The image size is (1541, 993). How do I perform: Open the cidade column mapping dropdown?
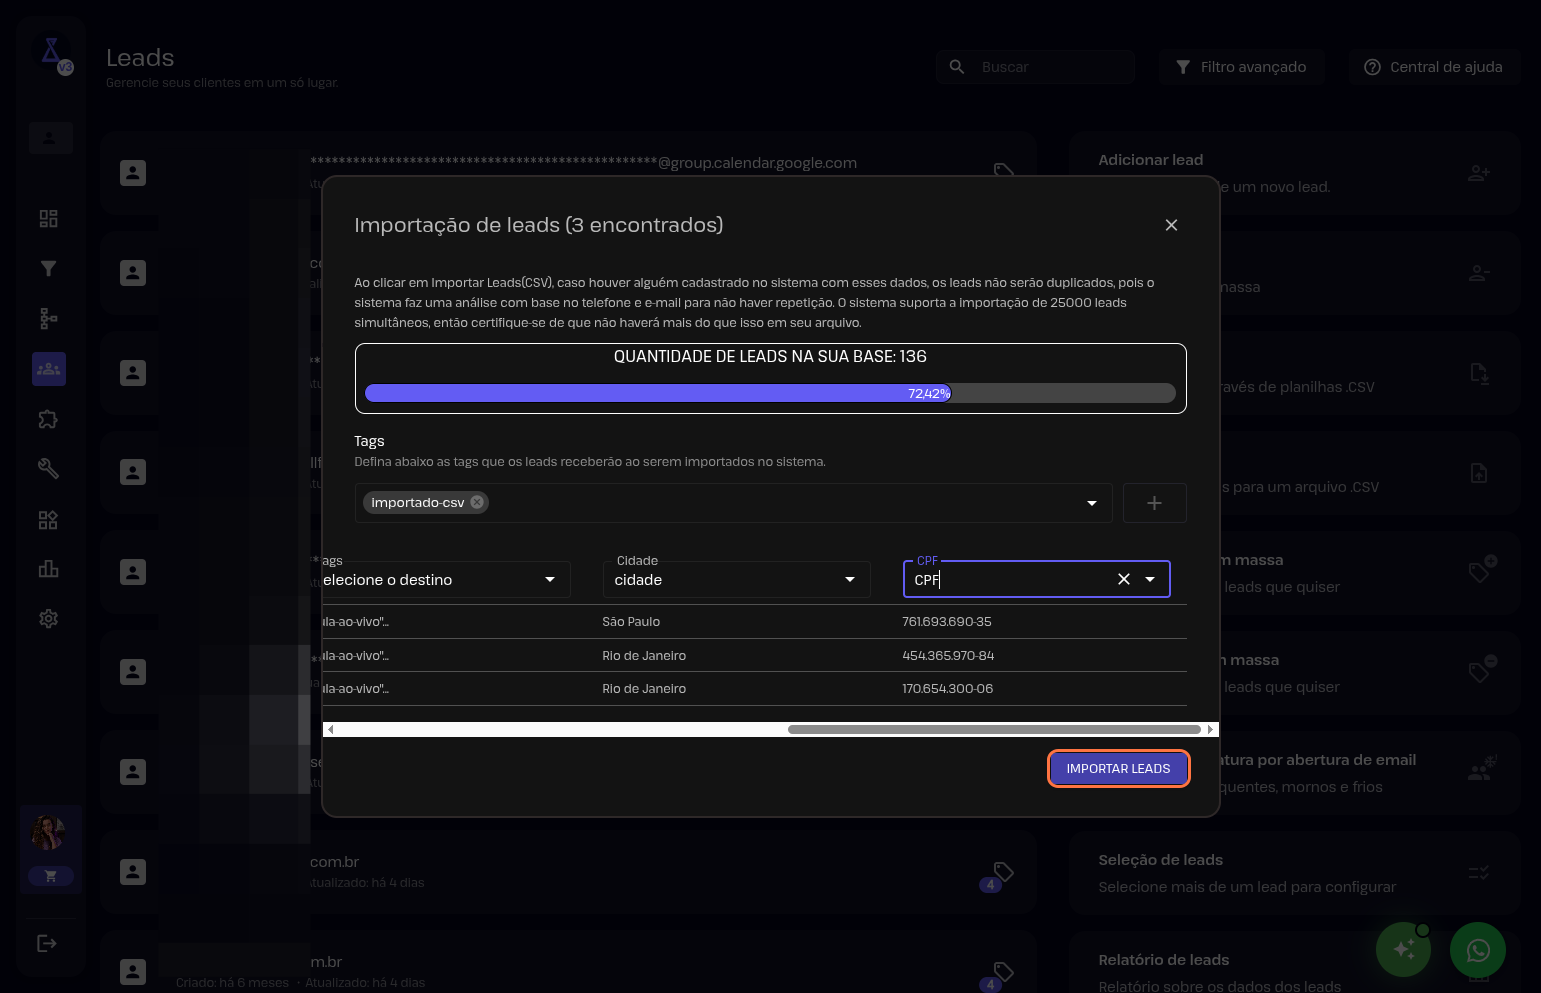849,580
